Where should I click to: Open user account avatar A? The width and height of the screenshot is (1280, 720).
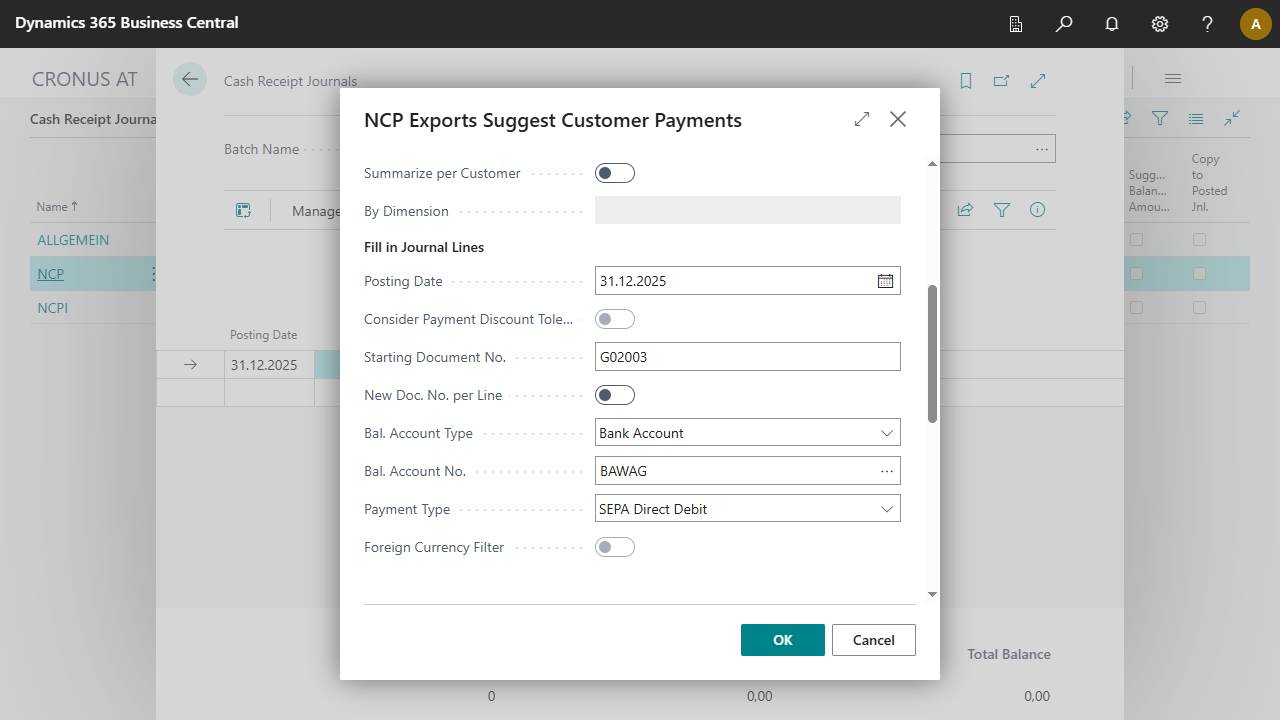pyautogui.click(x=1256, y=24)
